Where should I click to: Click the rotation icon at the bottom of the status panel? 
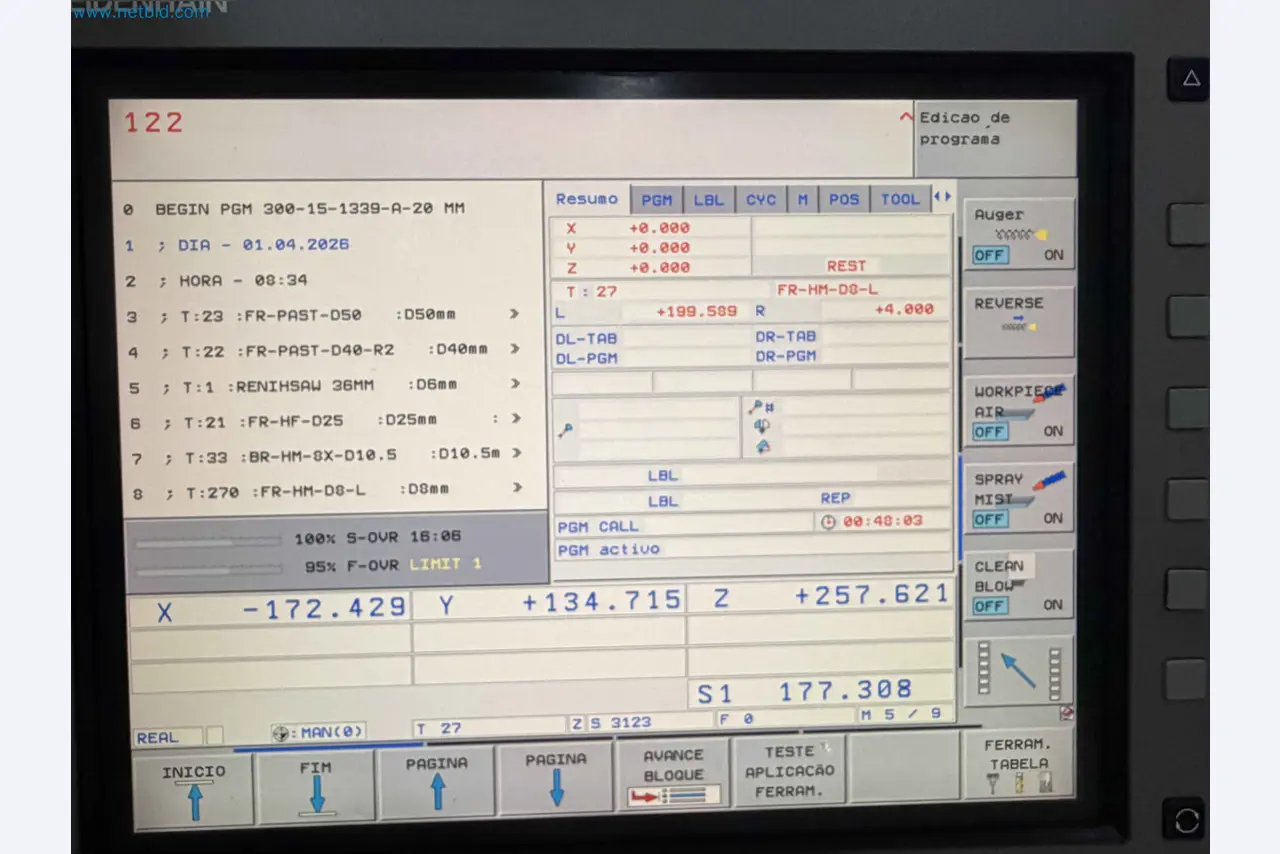(763, 446)
